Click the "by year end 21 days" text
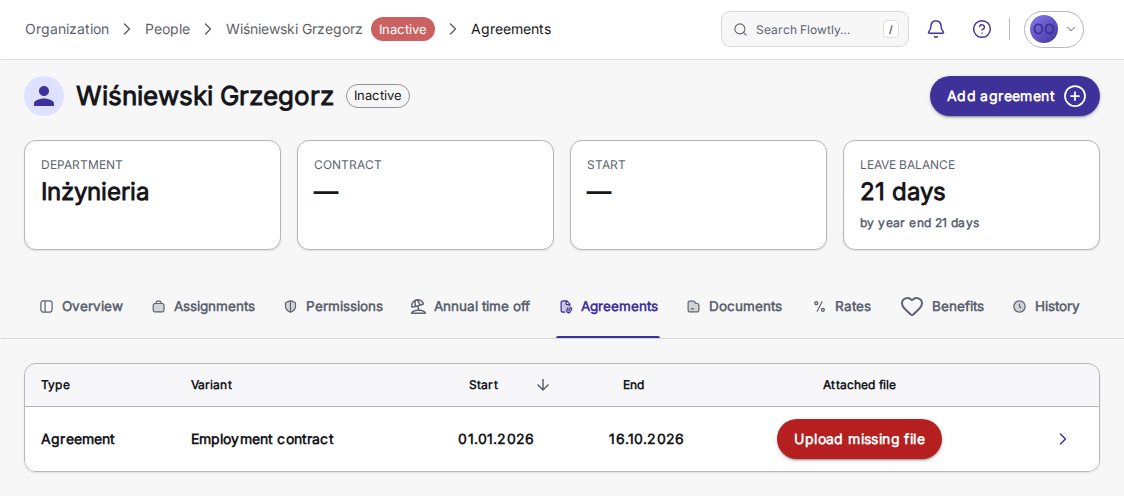The height and width of the screenshot is (496, 1124). pos(920,223)
